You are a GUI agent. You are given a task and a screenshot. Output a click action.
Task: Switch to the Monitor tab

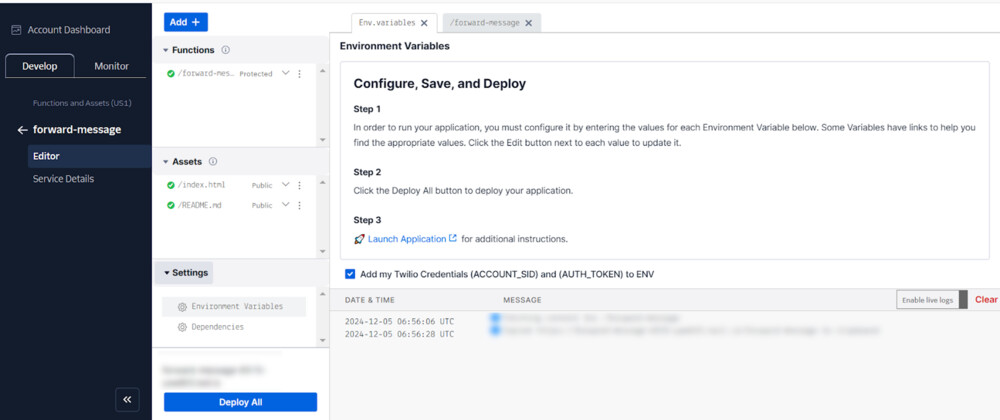pos(111,66)
